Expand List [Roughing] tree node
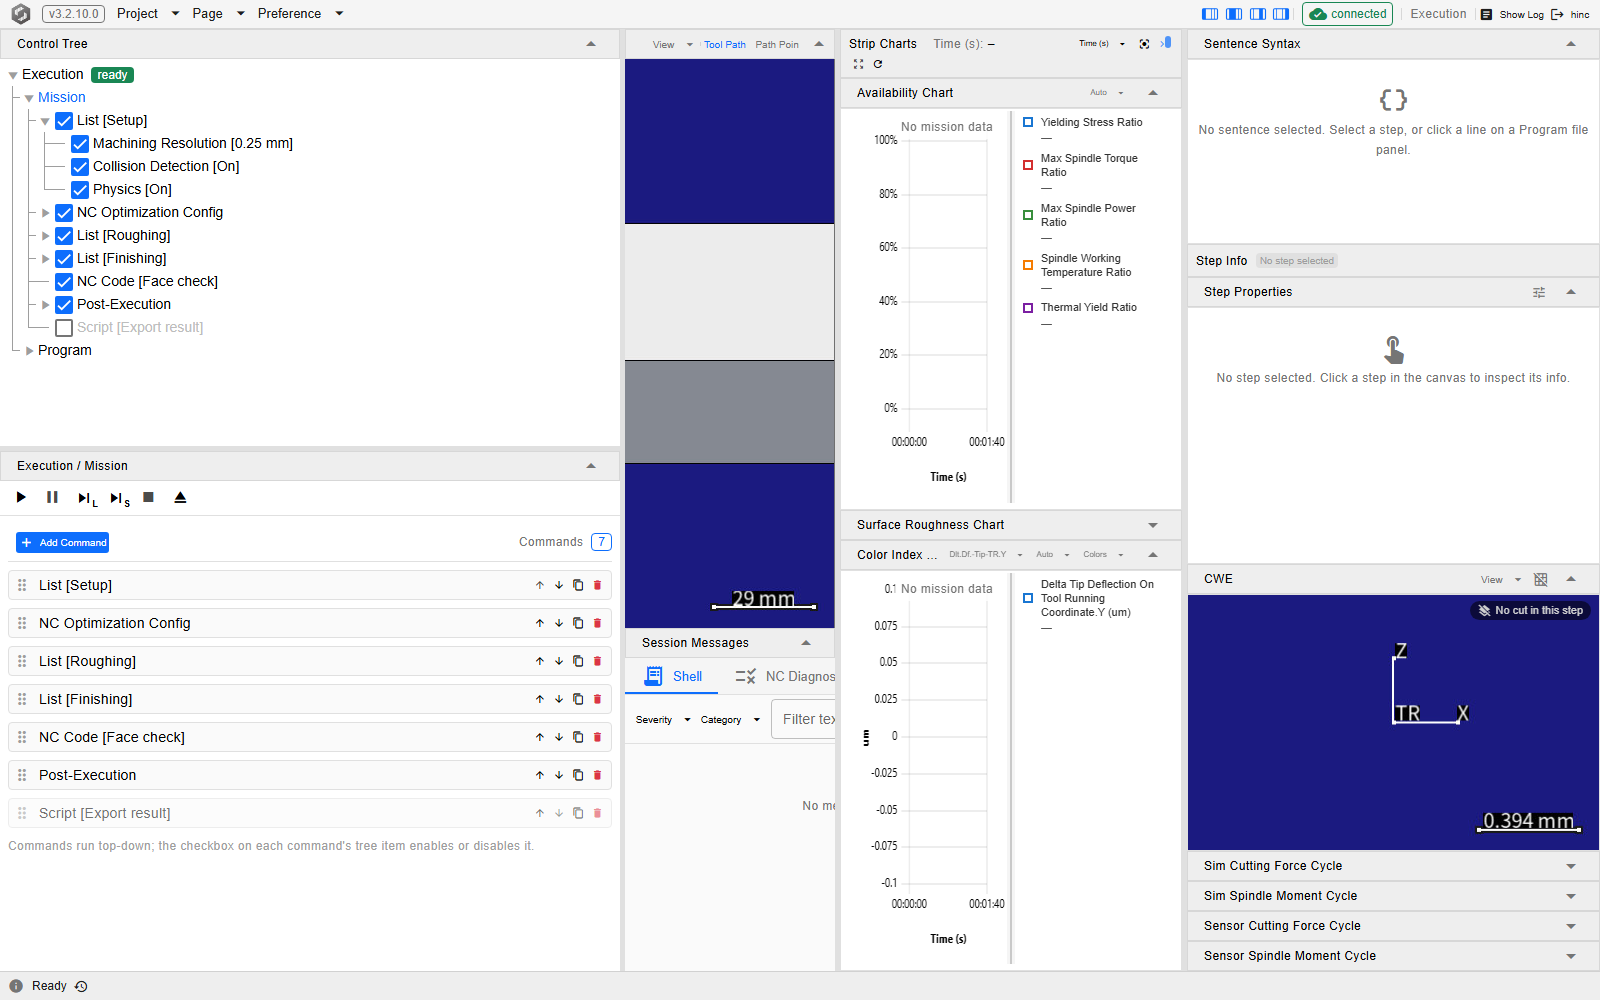This screenshot has width=1600, height=1000. tap(45, 236)
